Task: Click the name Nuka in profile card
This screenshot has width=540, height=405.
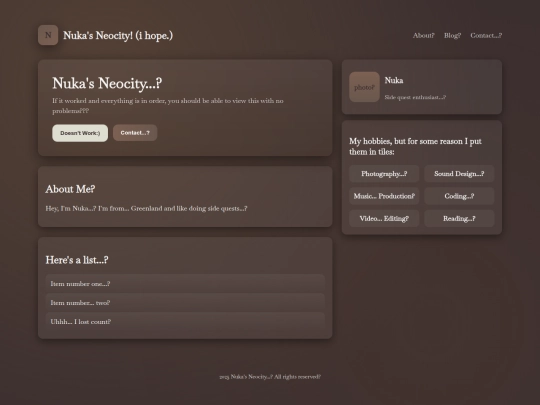Action: point(394,81)
